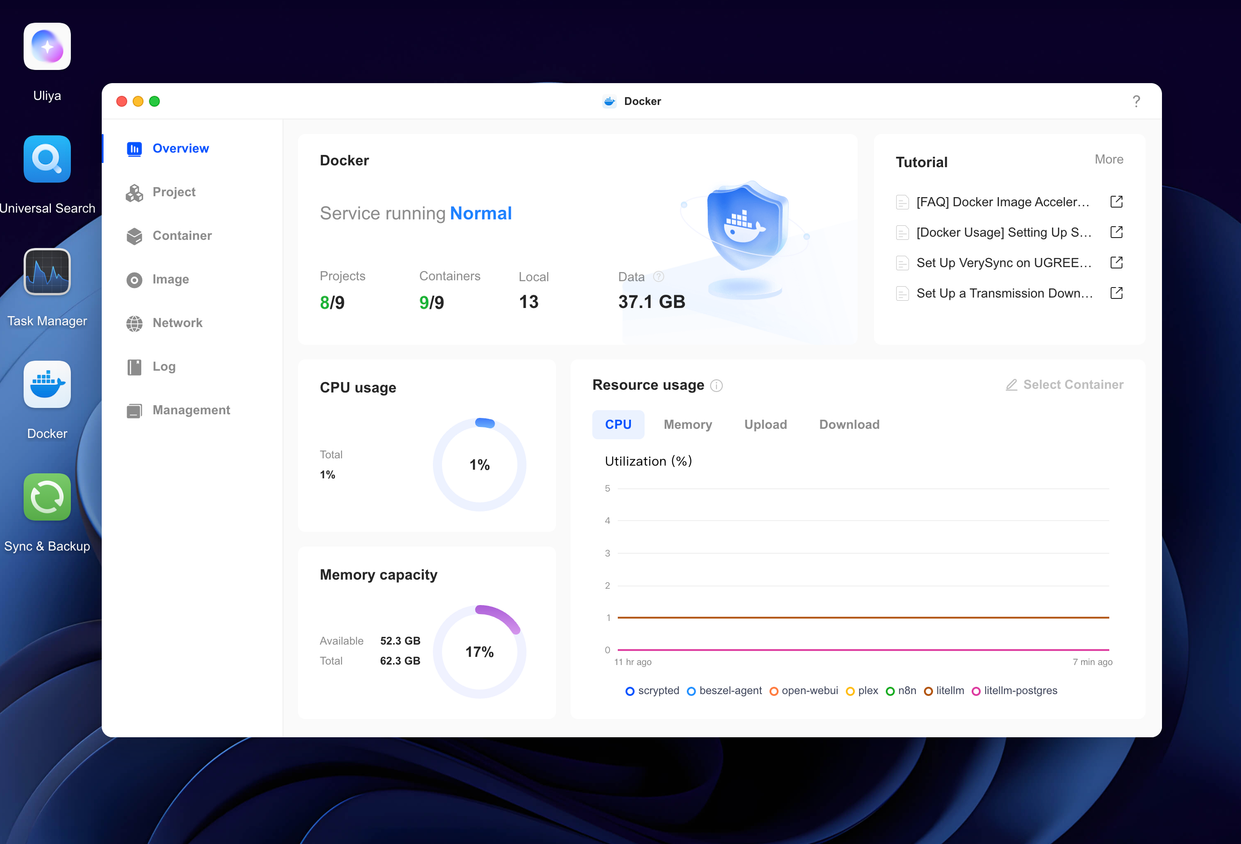Click the Docker shield illustration
The image size is (1241, 844).
(x=746, y=240)
